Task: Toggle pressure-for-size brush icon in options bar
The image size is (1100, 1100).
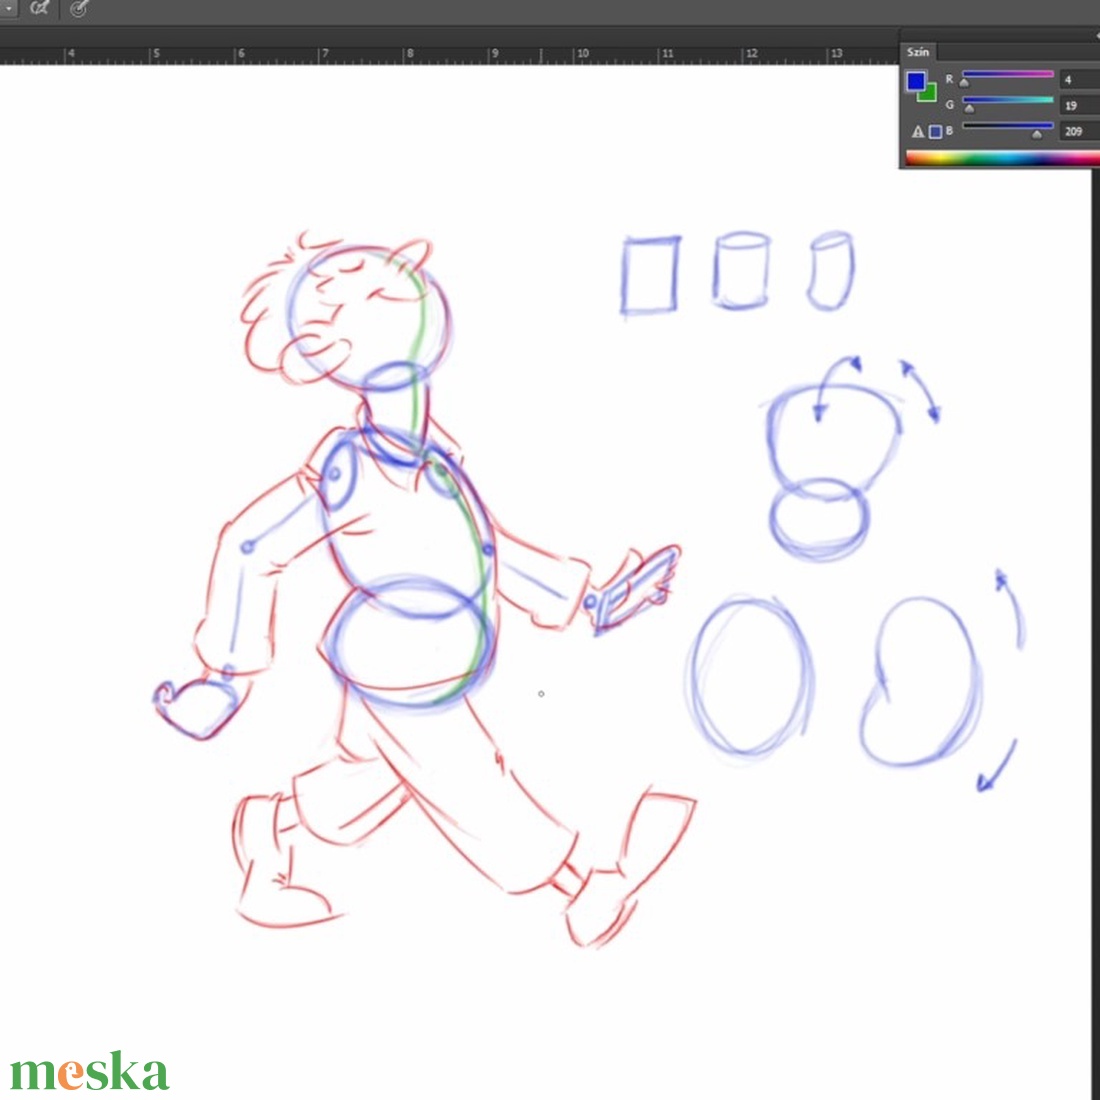Action: coord(79,8)
